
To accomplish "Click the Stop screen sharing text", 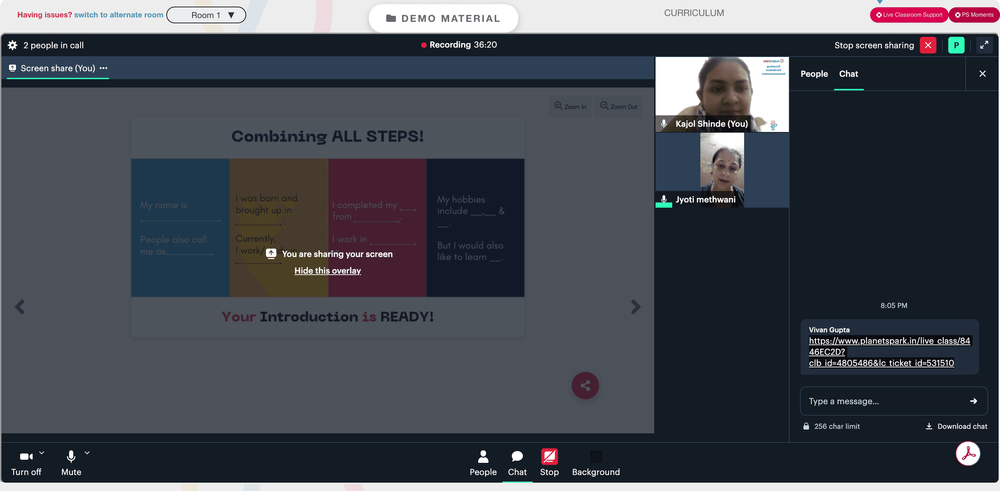I will point(874,45).
